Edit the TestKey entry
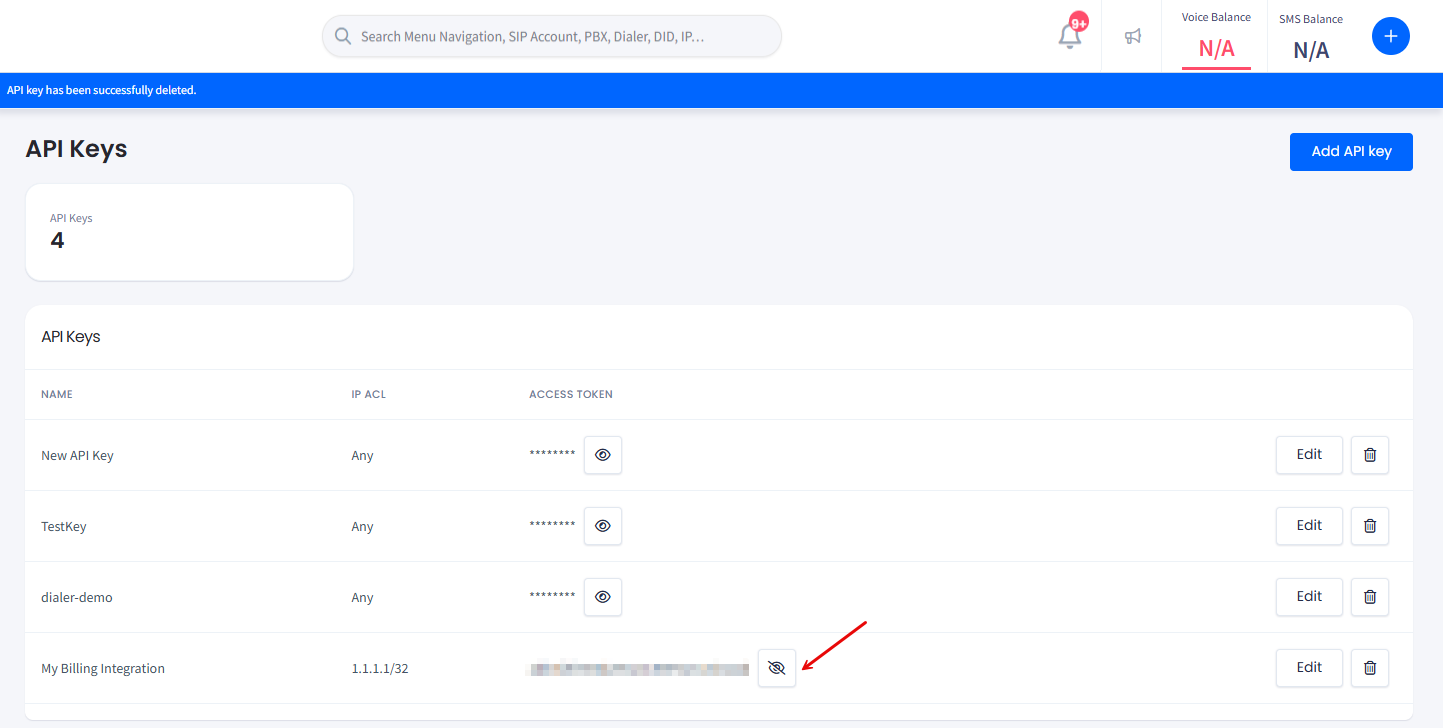Screen dimensions: 1443x728 [1309, 526]
